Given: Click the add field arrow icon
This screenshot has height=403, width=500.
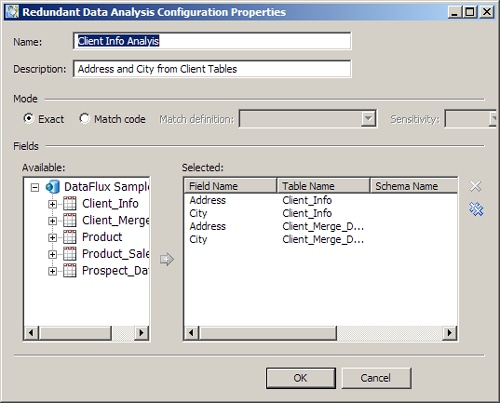Looking at the screenshot, I should (x=167, y=259).
